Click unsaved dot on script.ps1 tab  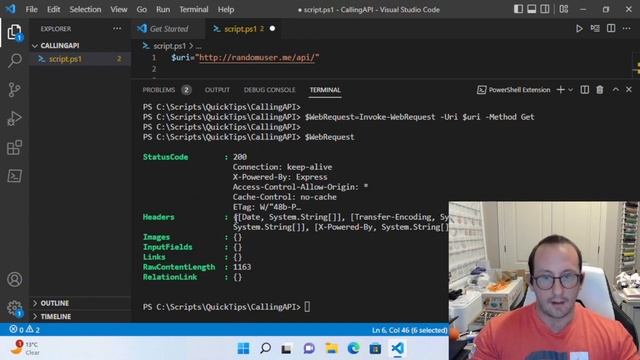coord(272,29)
